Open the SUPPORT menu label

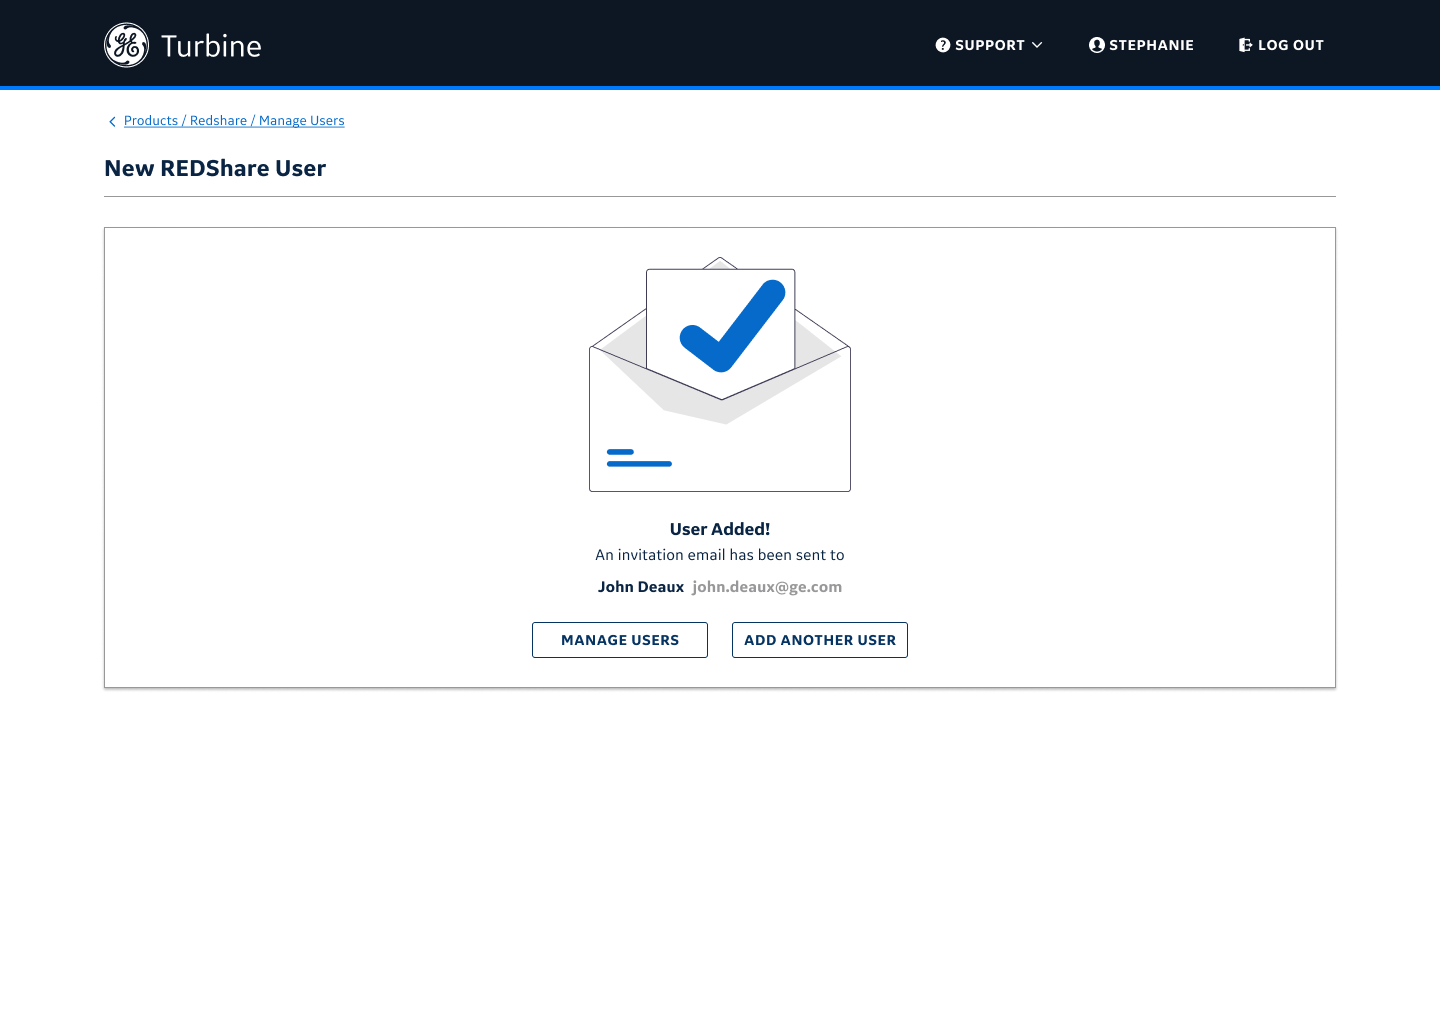click(x=989, y=45)
